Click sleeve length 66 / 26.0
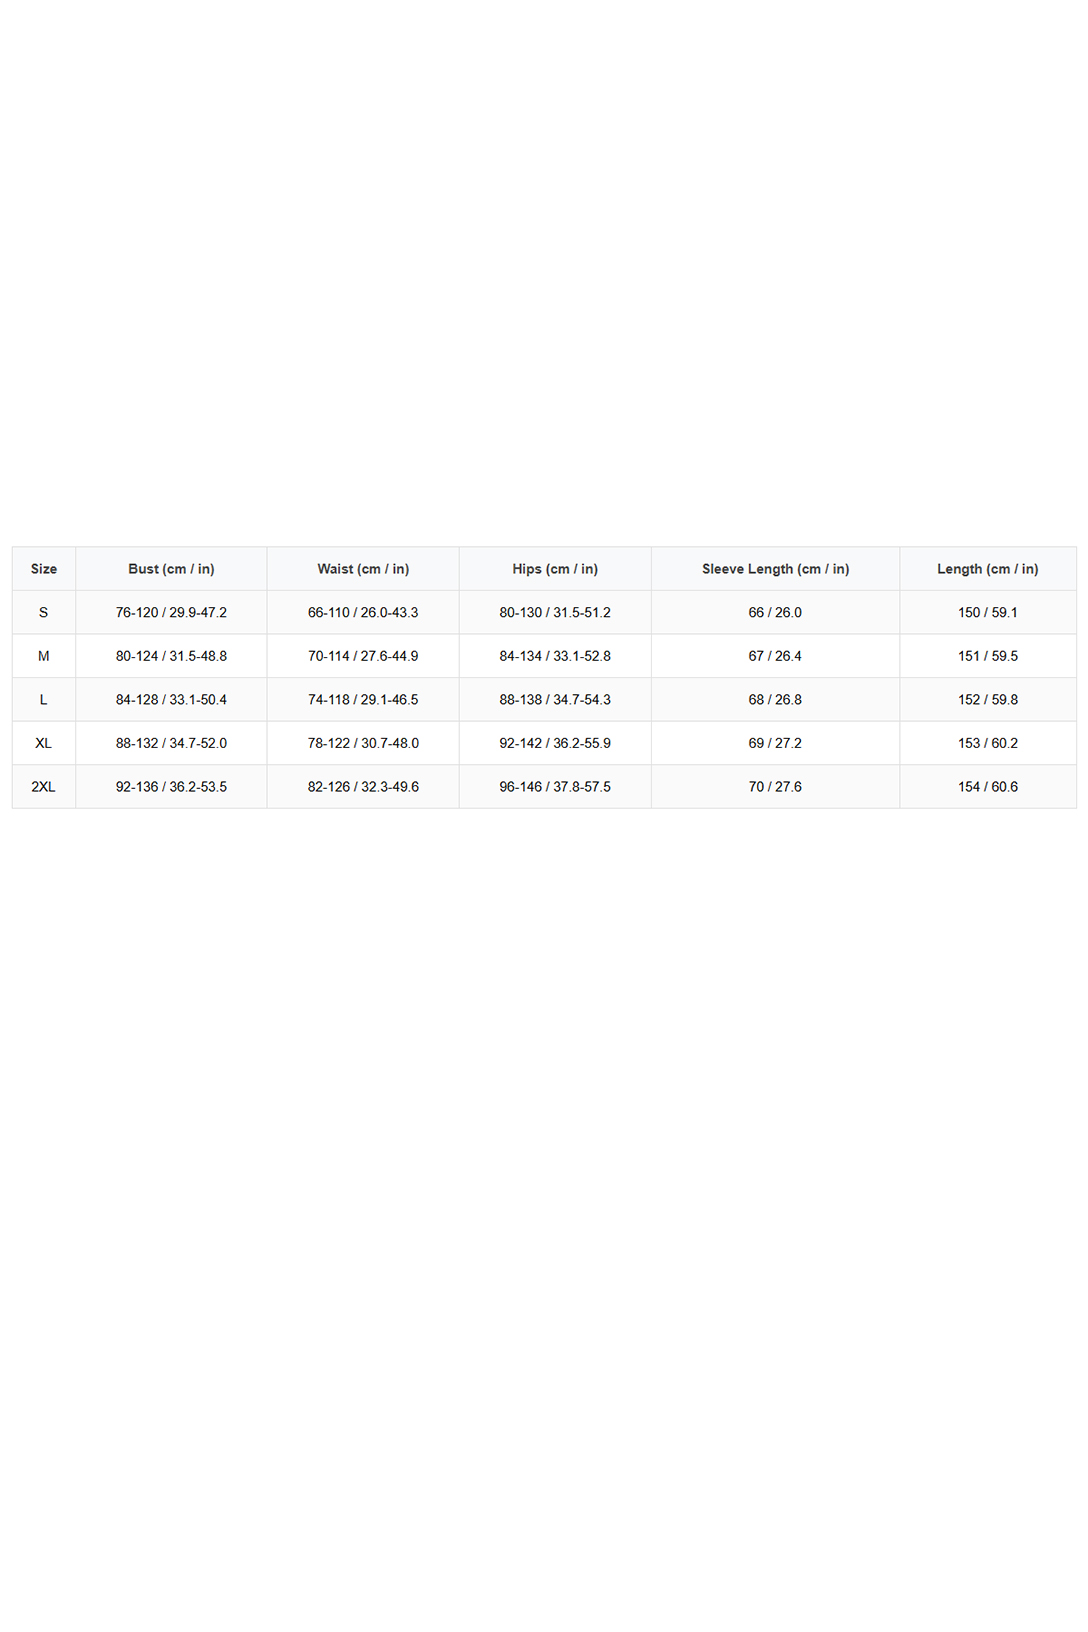Viewport: 1088px width, 1632px height. coord(775,612)
